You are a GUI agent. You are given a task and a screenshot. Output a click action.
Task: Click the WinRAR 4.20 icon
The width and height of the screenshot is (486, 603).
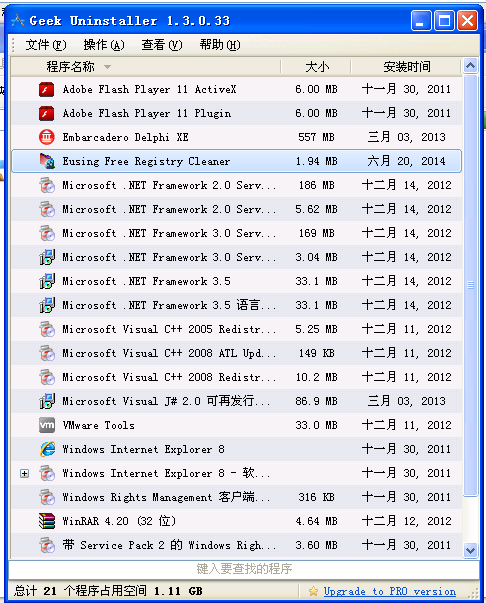[47, 521]
